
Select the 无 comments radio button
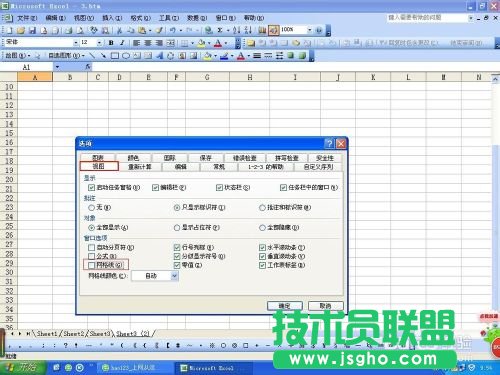[x=91, y=208]
